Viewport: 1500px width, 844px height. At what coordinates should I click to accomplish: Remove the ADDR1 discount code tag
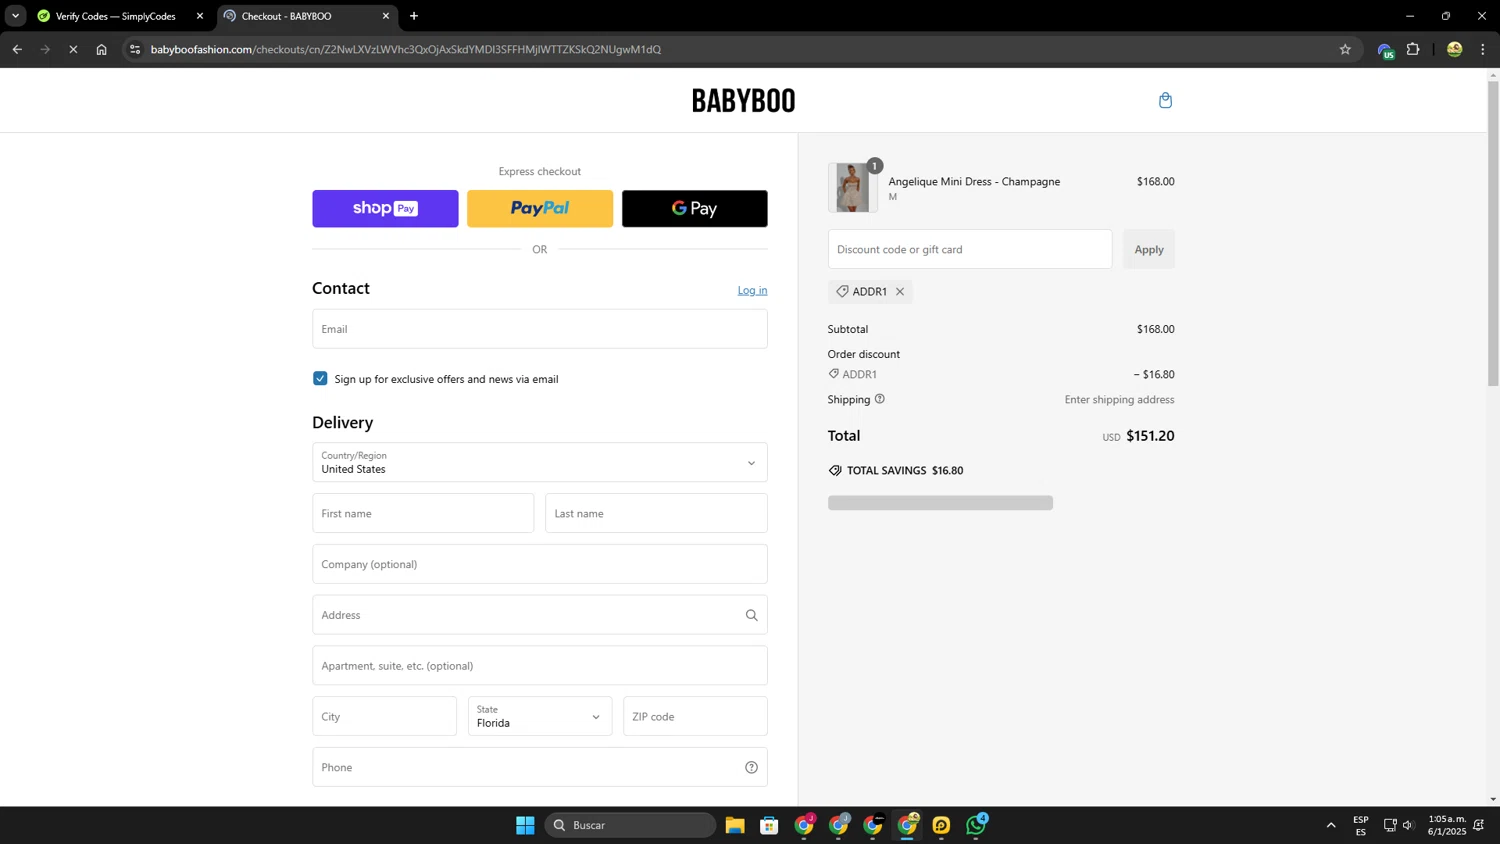[x=900, y=292]
